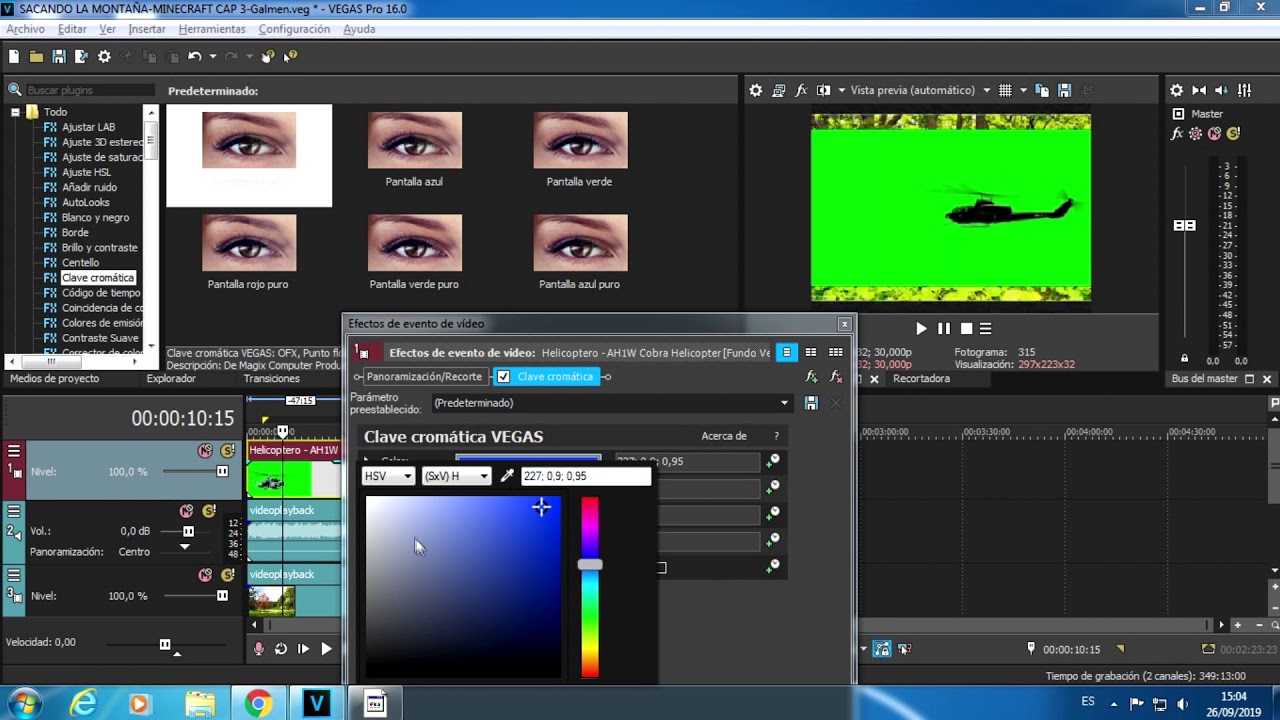Screen dimensions: 1280x720
Task: Expand the overlays grid dropdown arrow
Action: coord(1023,90)
